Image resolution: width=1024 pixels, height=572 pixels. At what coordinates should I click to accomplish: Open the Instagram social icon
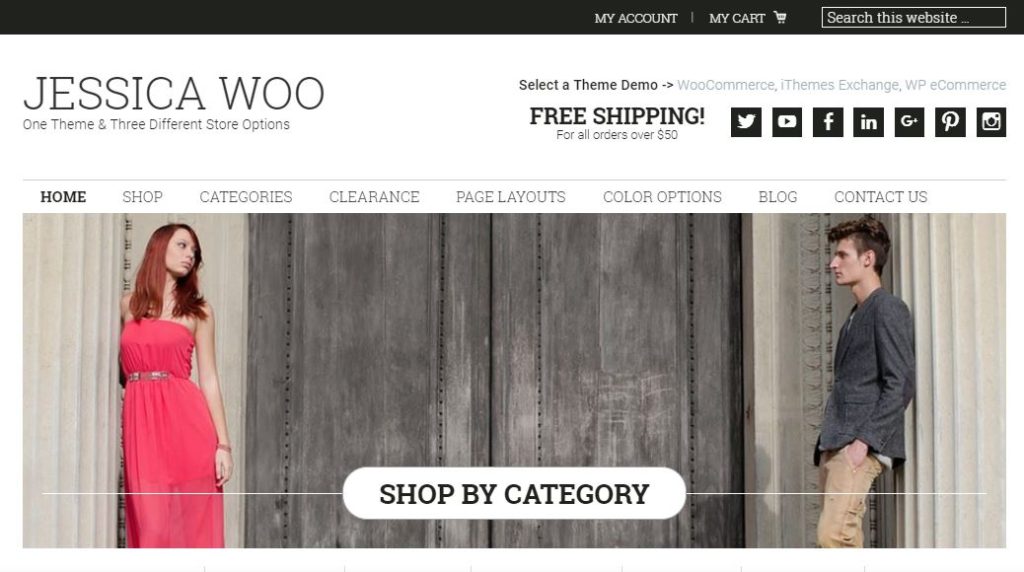[991, 122]
